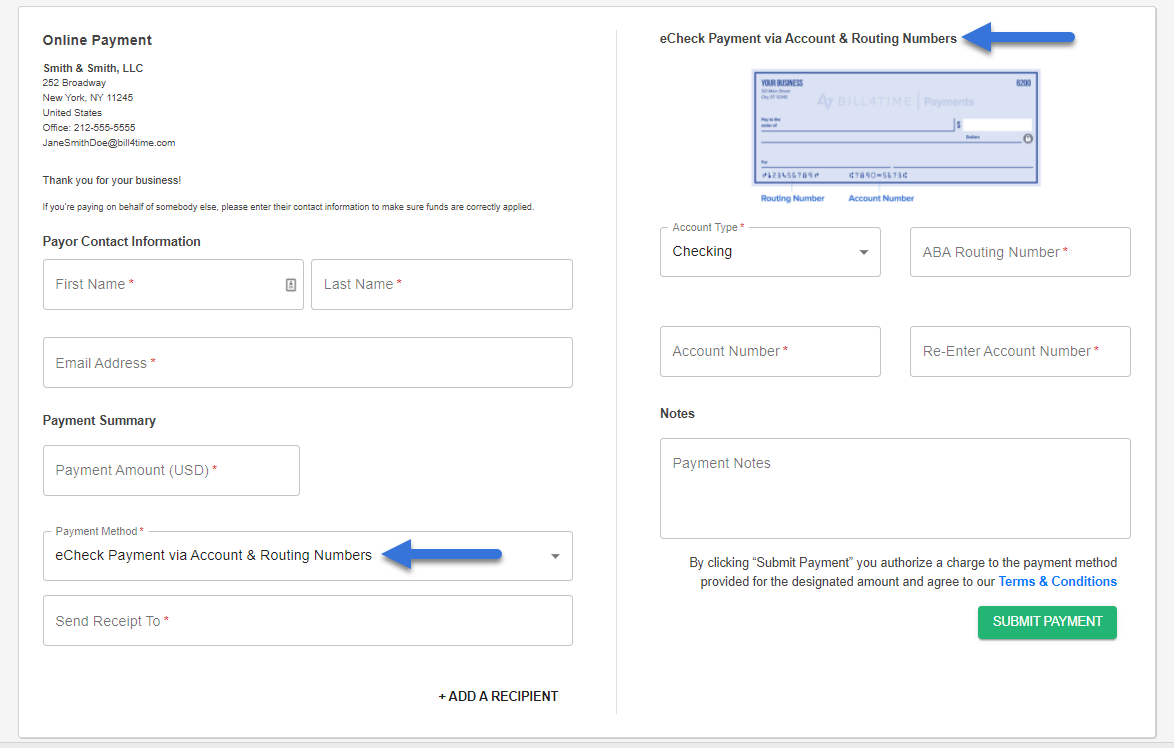This screenshot has height=748, width=1174.
Task: Click the New York, NY 11245 line
Action: pos(88,98)
